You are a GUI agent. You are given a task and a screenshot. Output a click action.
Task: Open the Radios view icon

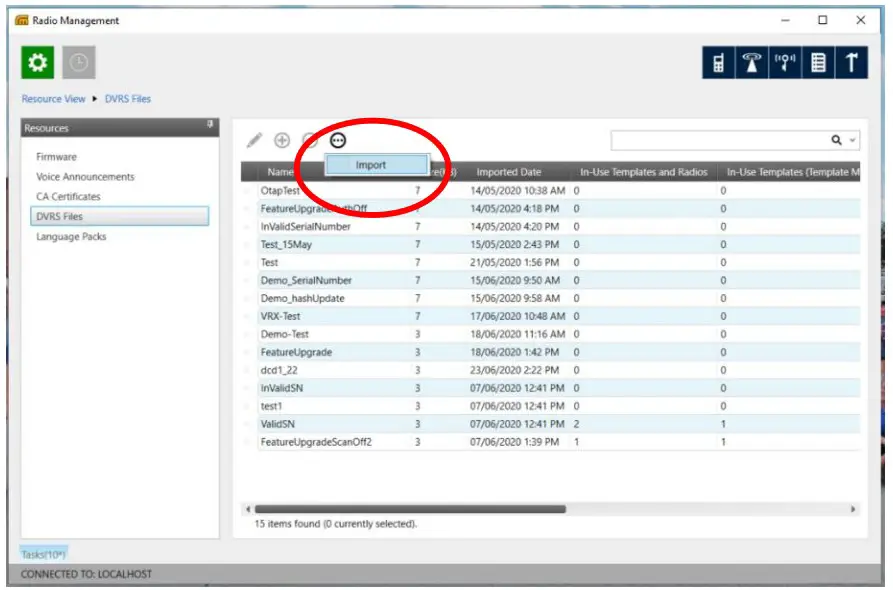716,61
